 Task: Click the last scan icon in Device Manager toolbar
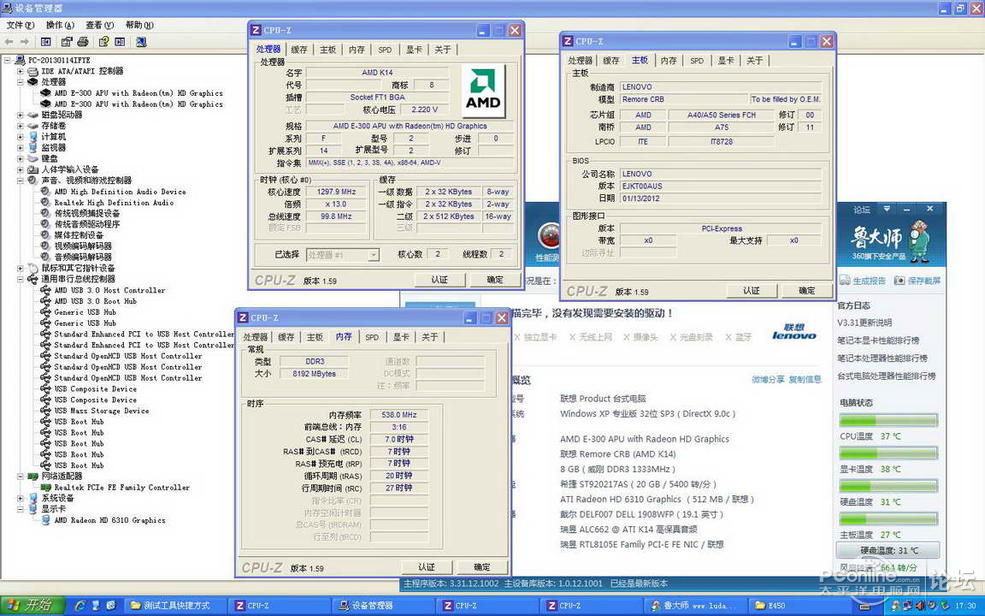coord(139,42)
